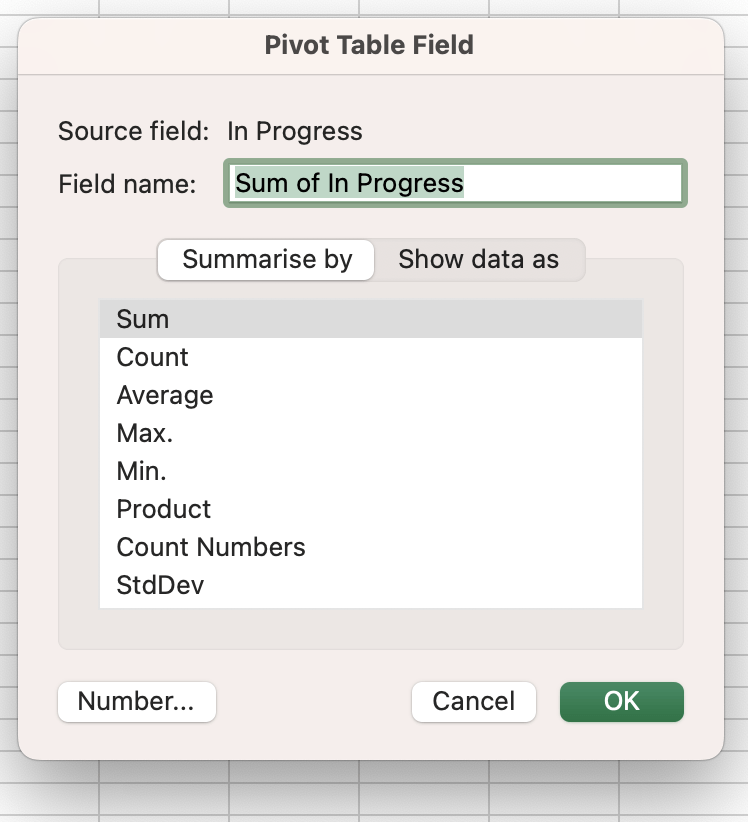Select Sum in the summarise list
The image size is (748, 822).
371,319
